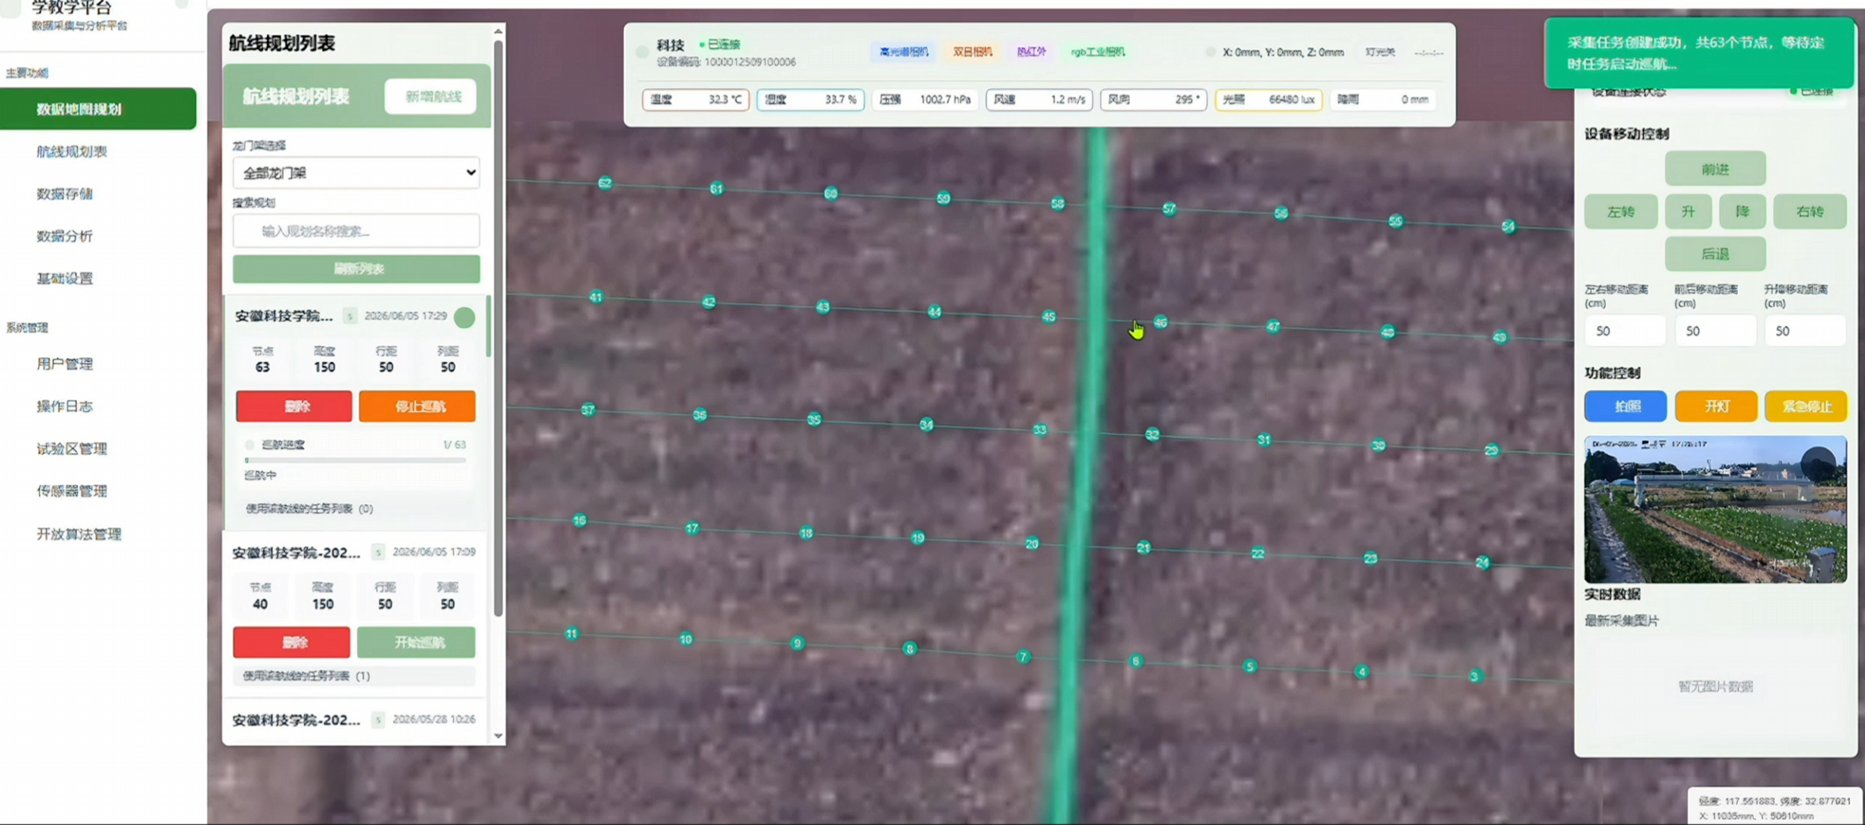This screenshot has width=1865, height=825.
Task: Click waypoint 44 on the map
Action: click(x=934, y=312)
